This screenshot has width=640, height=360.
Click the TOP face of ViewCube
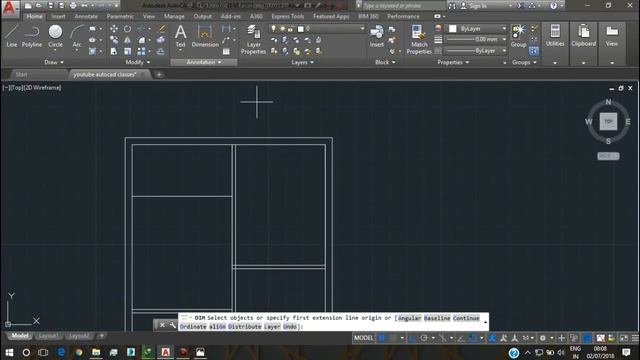tap(608, 122)
